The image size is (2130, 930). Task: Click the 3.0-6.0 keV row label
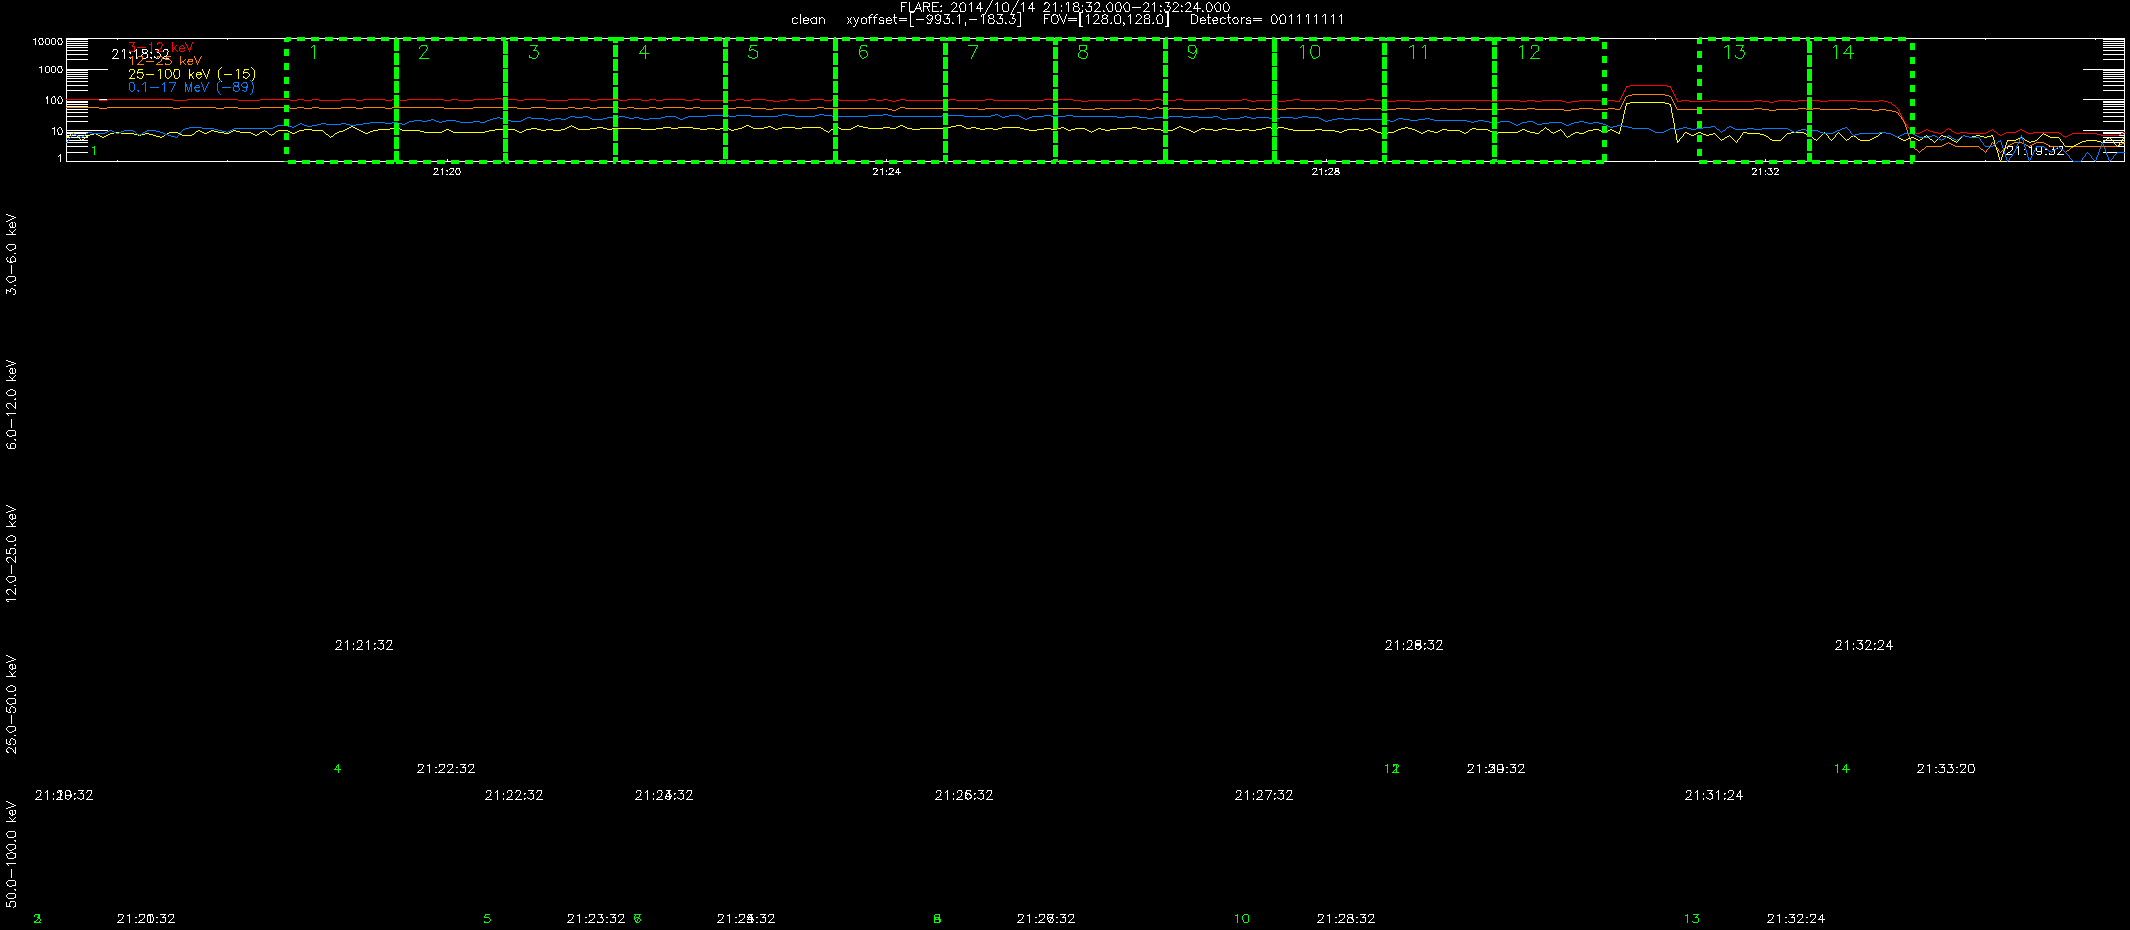[12, 254]
